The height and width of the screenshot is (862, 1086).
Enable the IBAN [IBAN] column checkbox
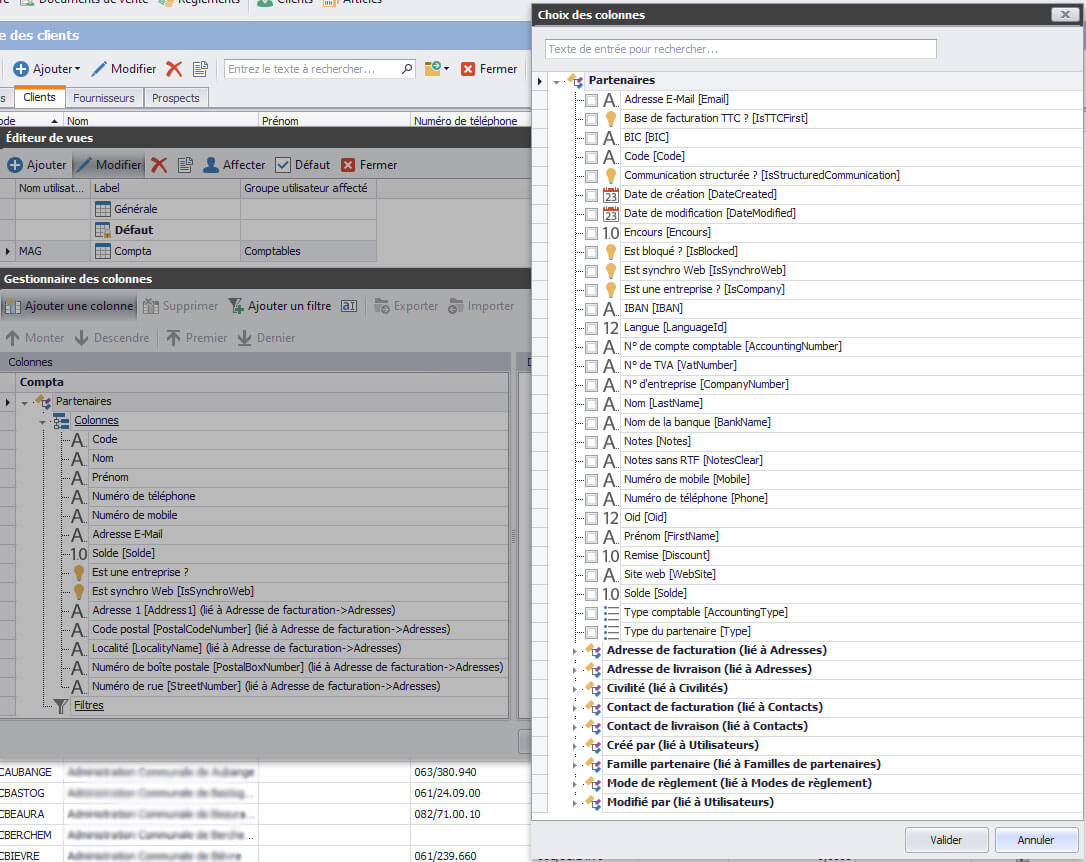click(592, 309)
